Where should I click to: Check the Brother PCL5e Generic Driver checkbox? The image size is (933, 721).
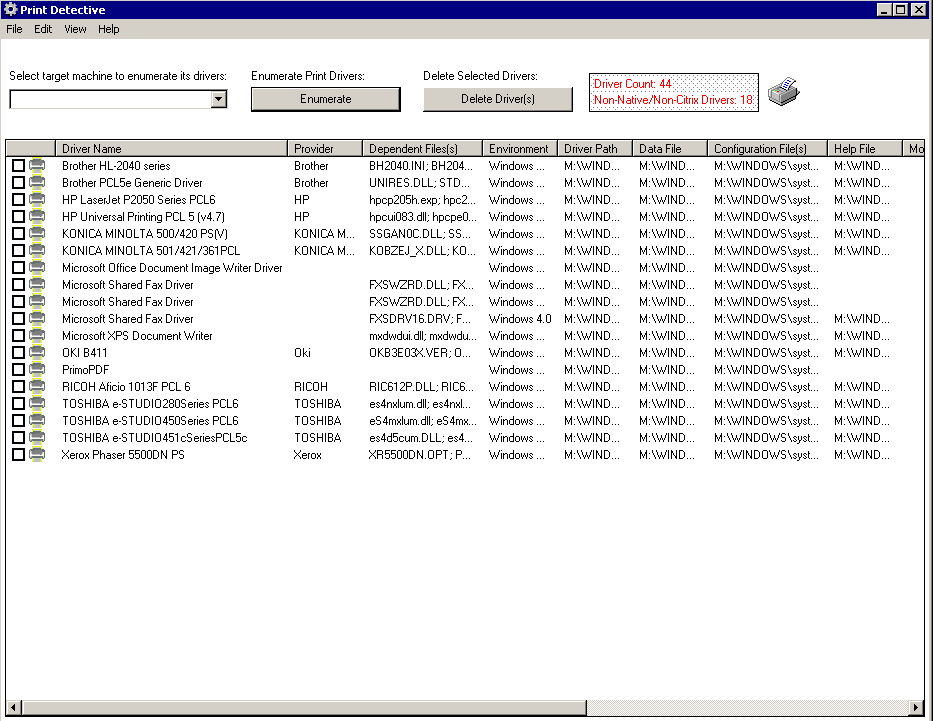(x=18, y=183)
